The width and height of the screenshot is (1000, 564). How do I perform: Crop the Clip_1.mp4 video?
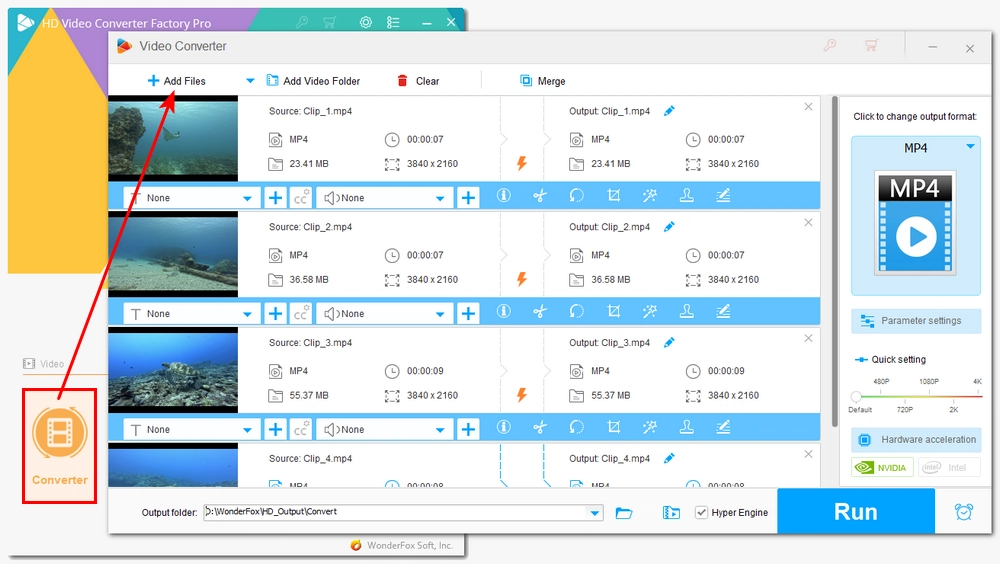coord(614,195)
